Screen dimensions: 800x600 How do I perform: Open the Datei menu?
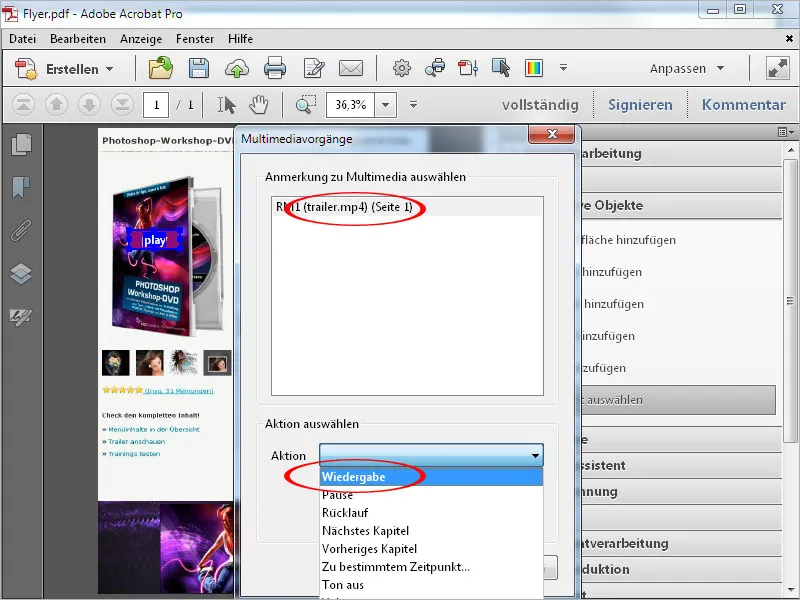[22, 39]
